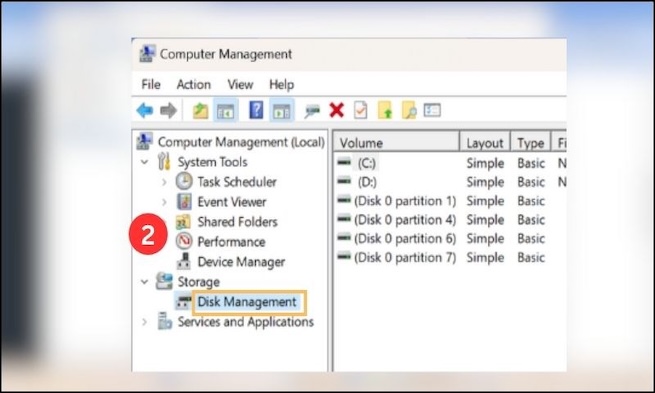Click the Shared Folders icon
This screenshot has width=655, height=393.
183,222
